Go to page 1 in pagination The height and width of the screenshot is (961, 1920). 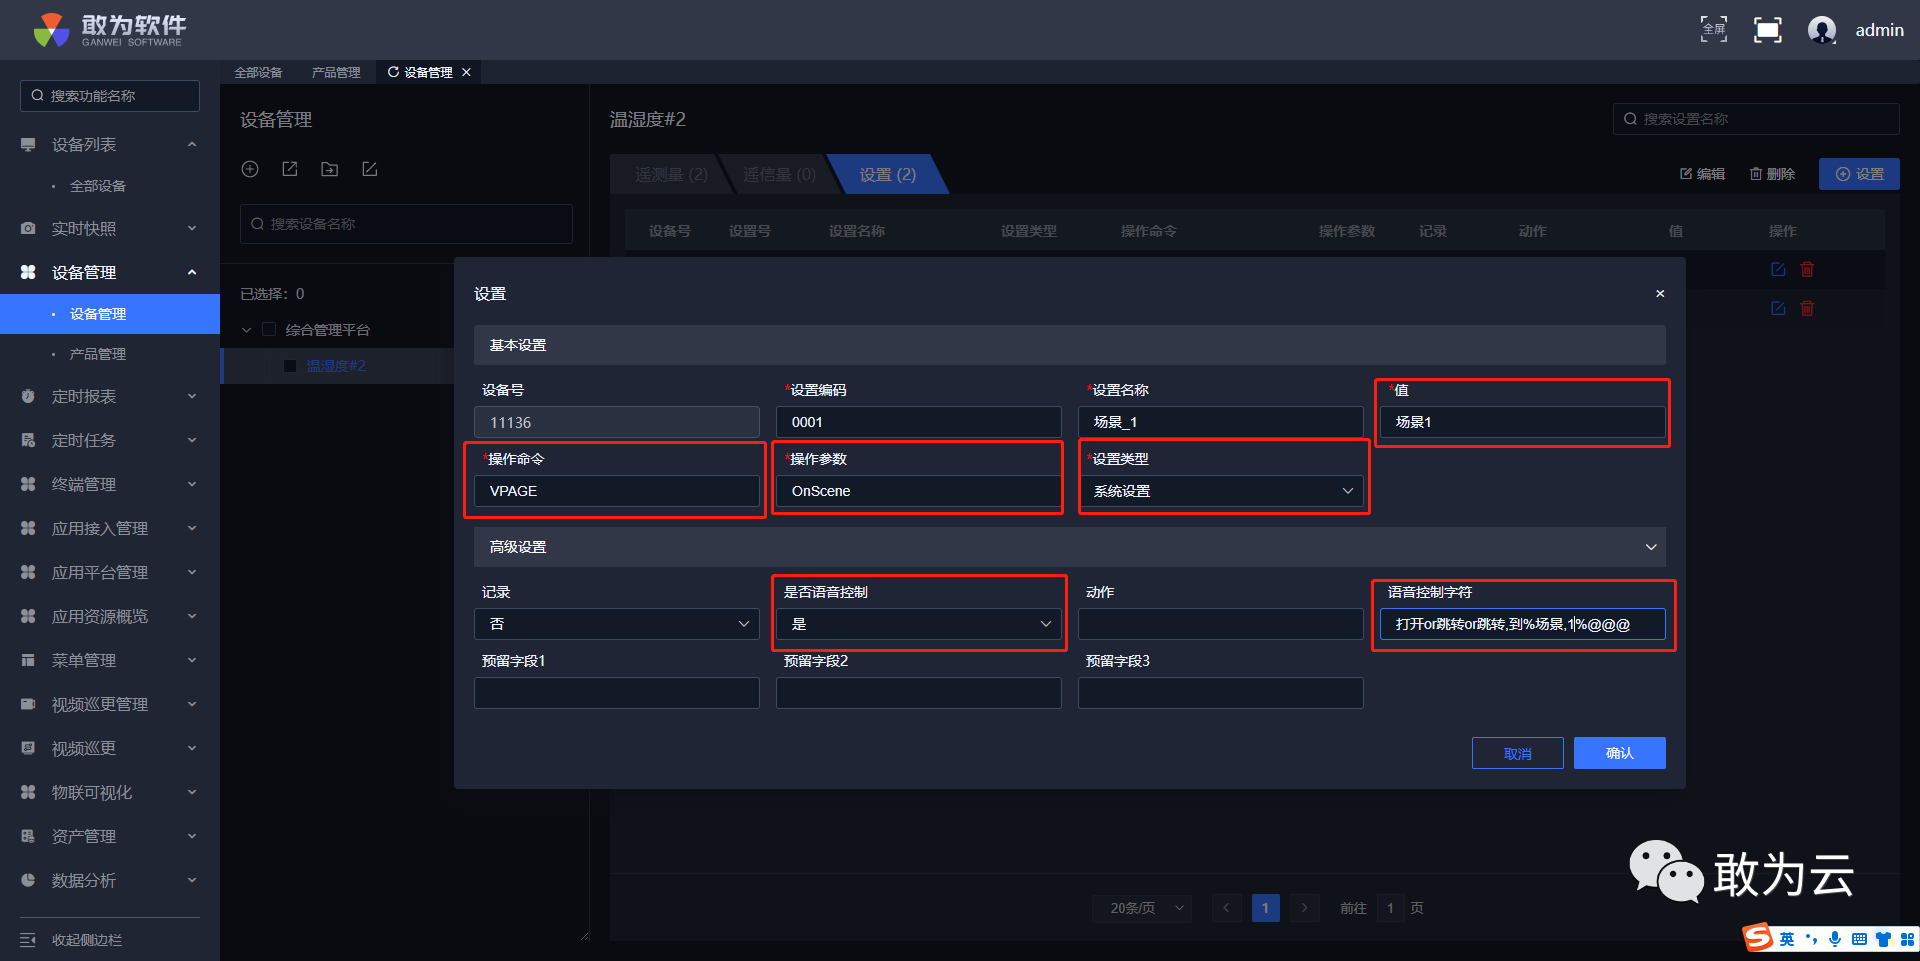point(1265,908)
